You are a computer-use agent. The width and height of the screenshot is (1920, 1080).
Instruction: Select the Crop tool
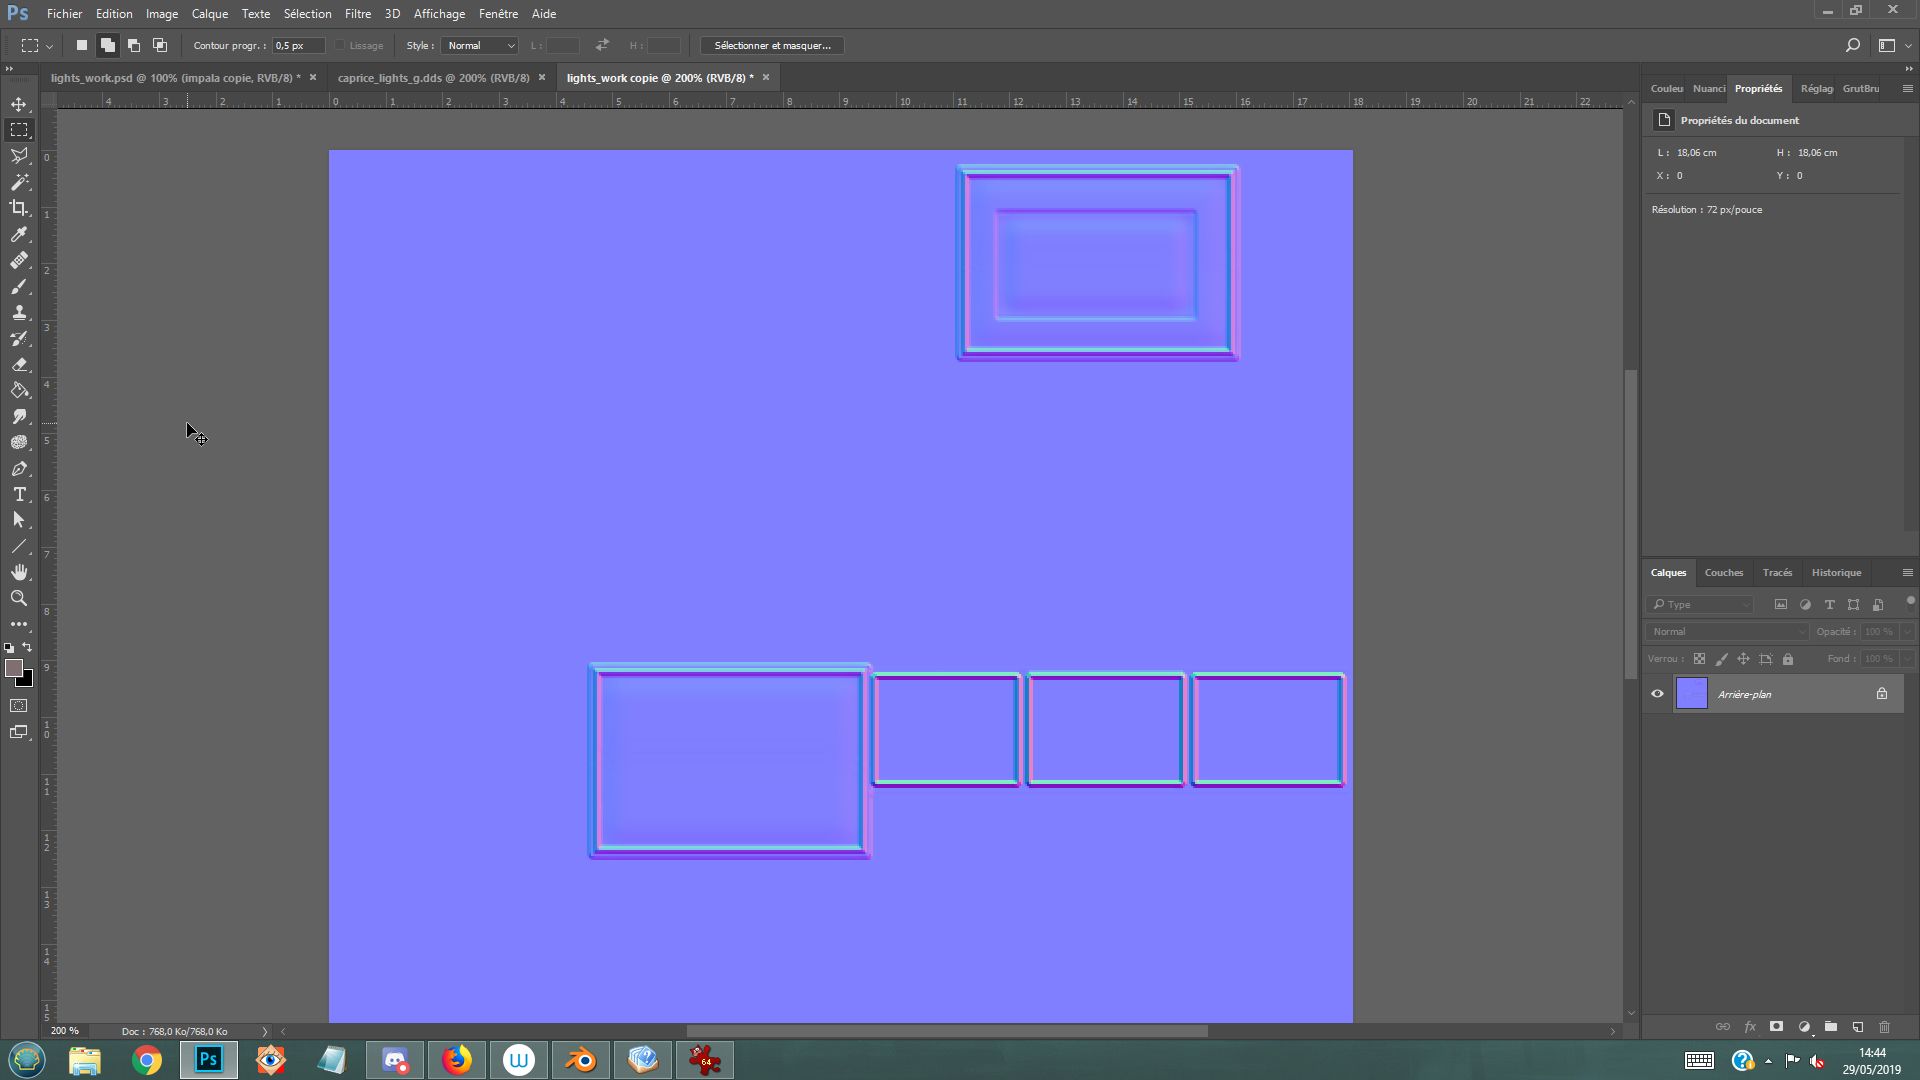click(x=19, y=208)
